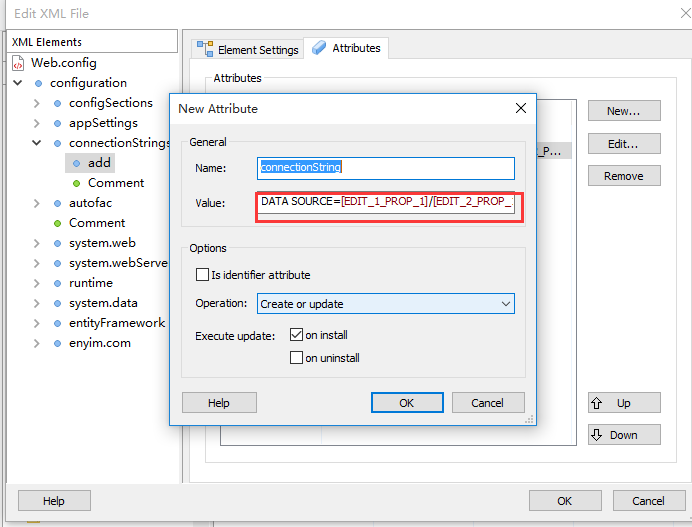Click Cancel in Edit XML File window
The image size is (692, 527).
click(648, 501)
